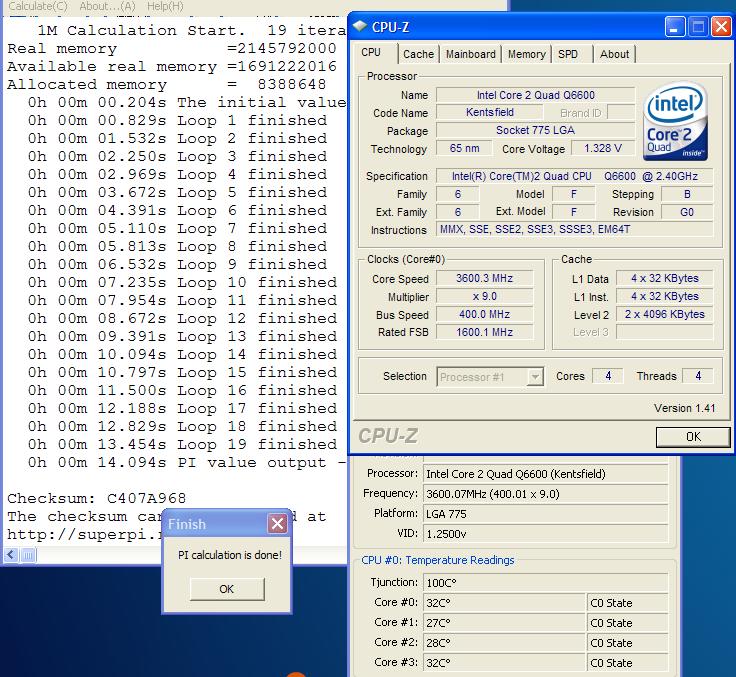
Task: Click the Real memory =2145792000 line
Action: [x=172, y=48]
